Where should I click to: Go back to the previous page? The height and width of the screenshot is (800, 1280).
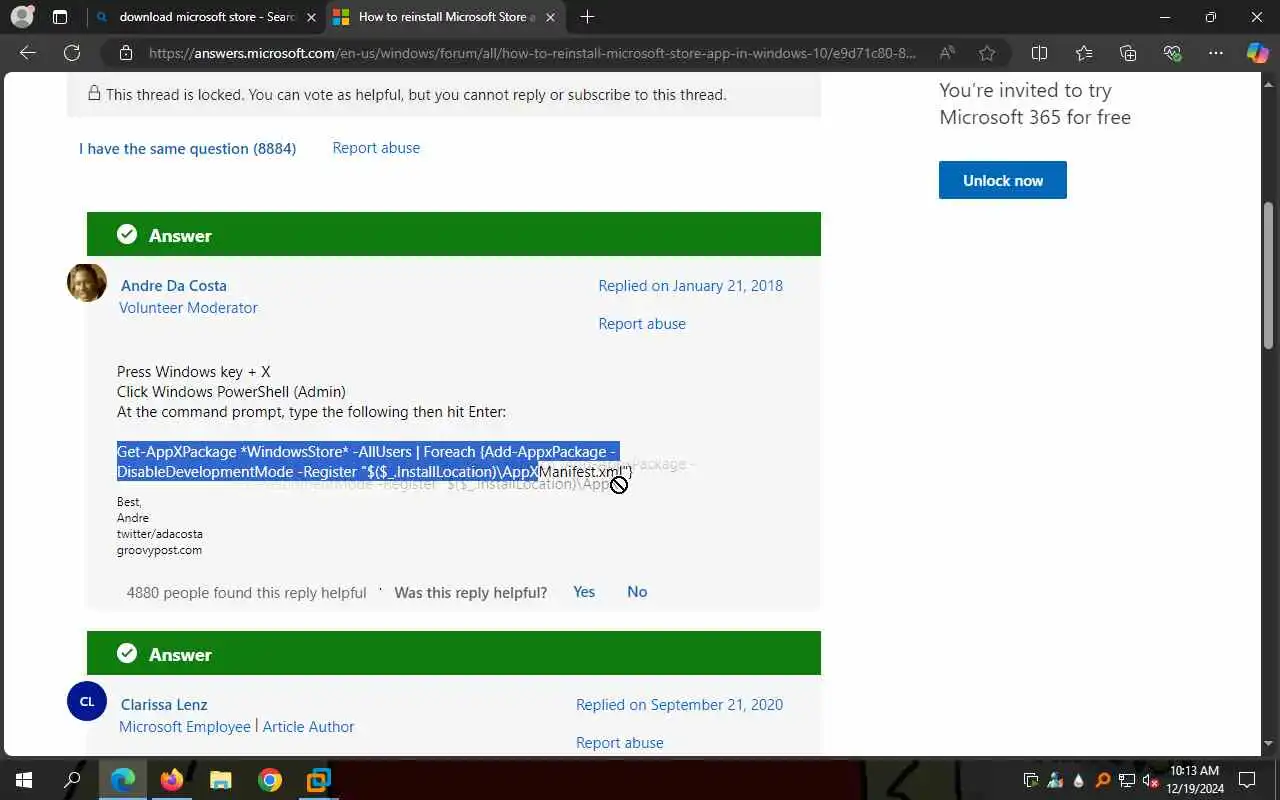click(x=28, y=53)
